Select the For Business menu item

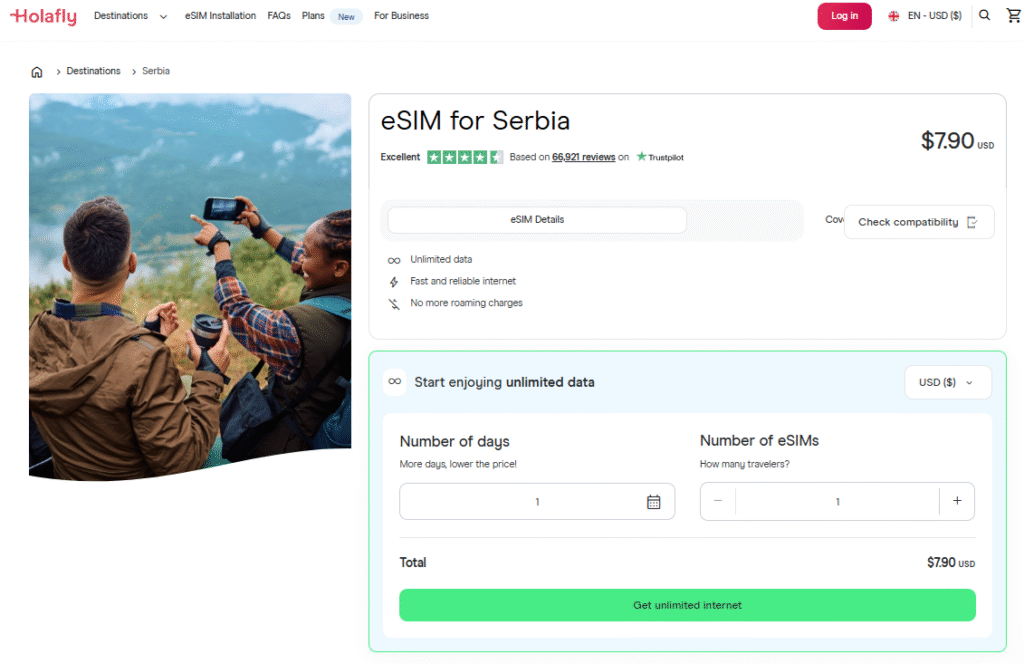click(400, 15)
